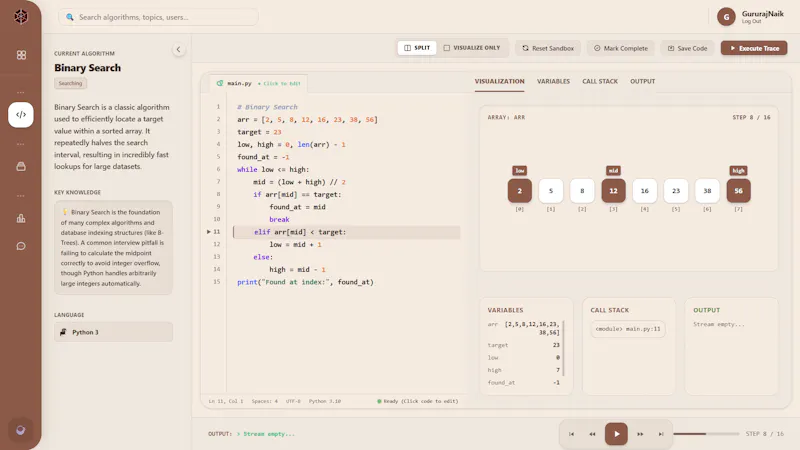Jump to the last step of the trace
Image resolution: width=800 pixels, height=450 pixels.
(x=661, y=434)
